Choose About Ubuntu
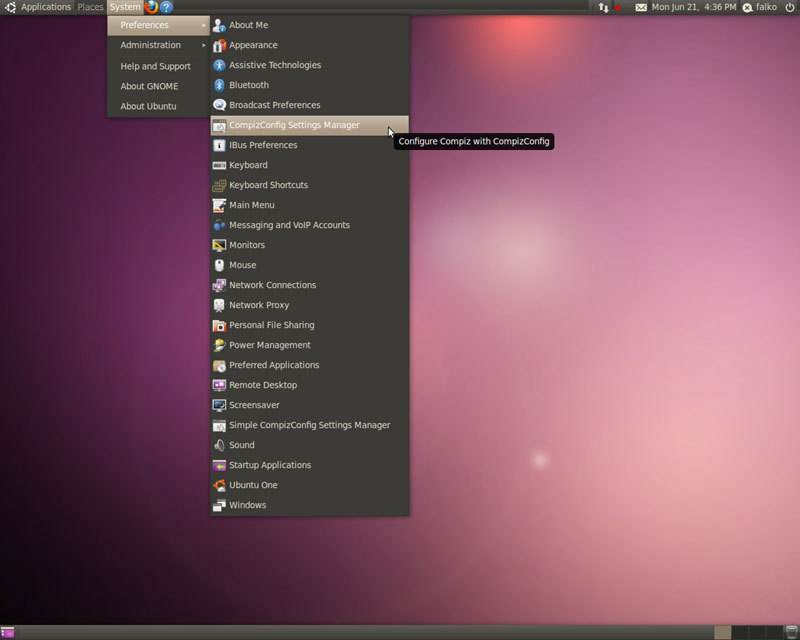800x640 pixels. click(x=159, y=106)
